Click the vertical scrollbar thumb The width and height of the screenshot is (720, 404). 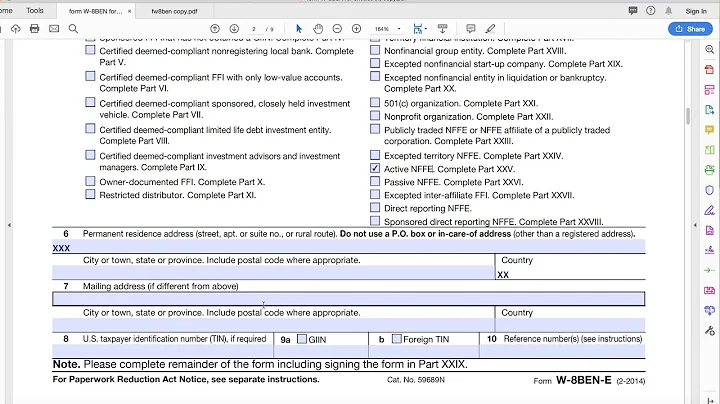688,116
